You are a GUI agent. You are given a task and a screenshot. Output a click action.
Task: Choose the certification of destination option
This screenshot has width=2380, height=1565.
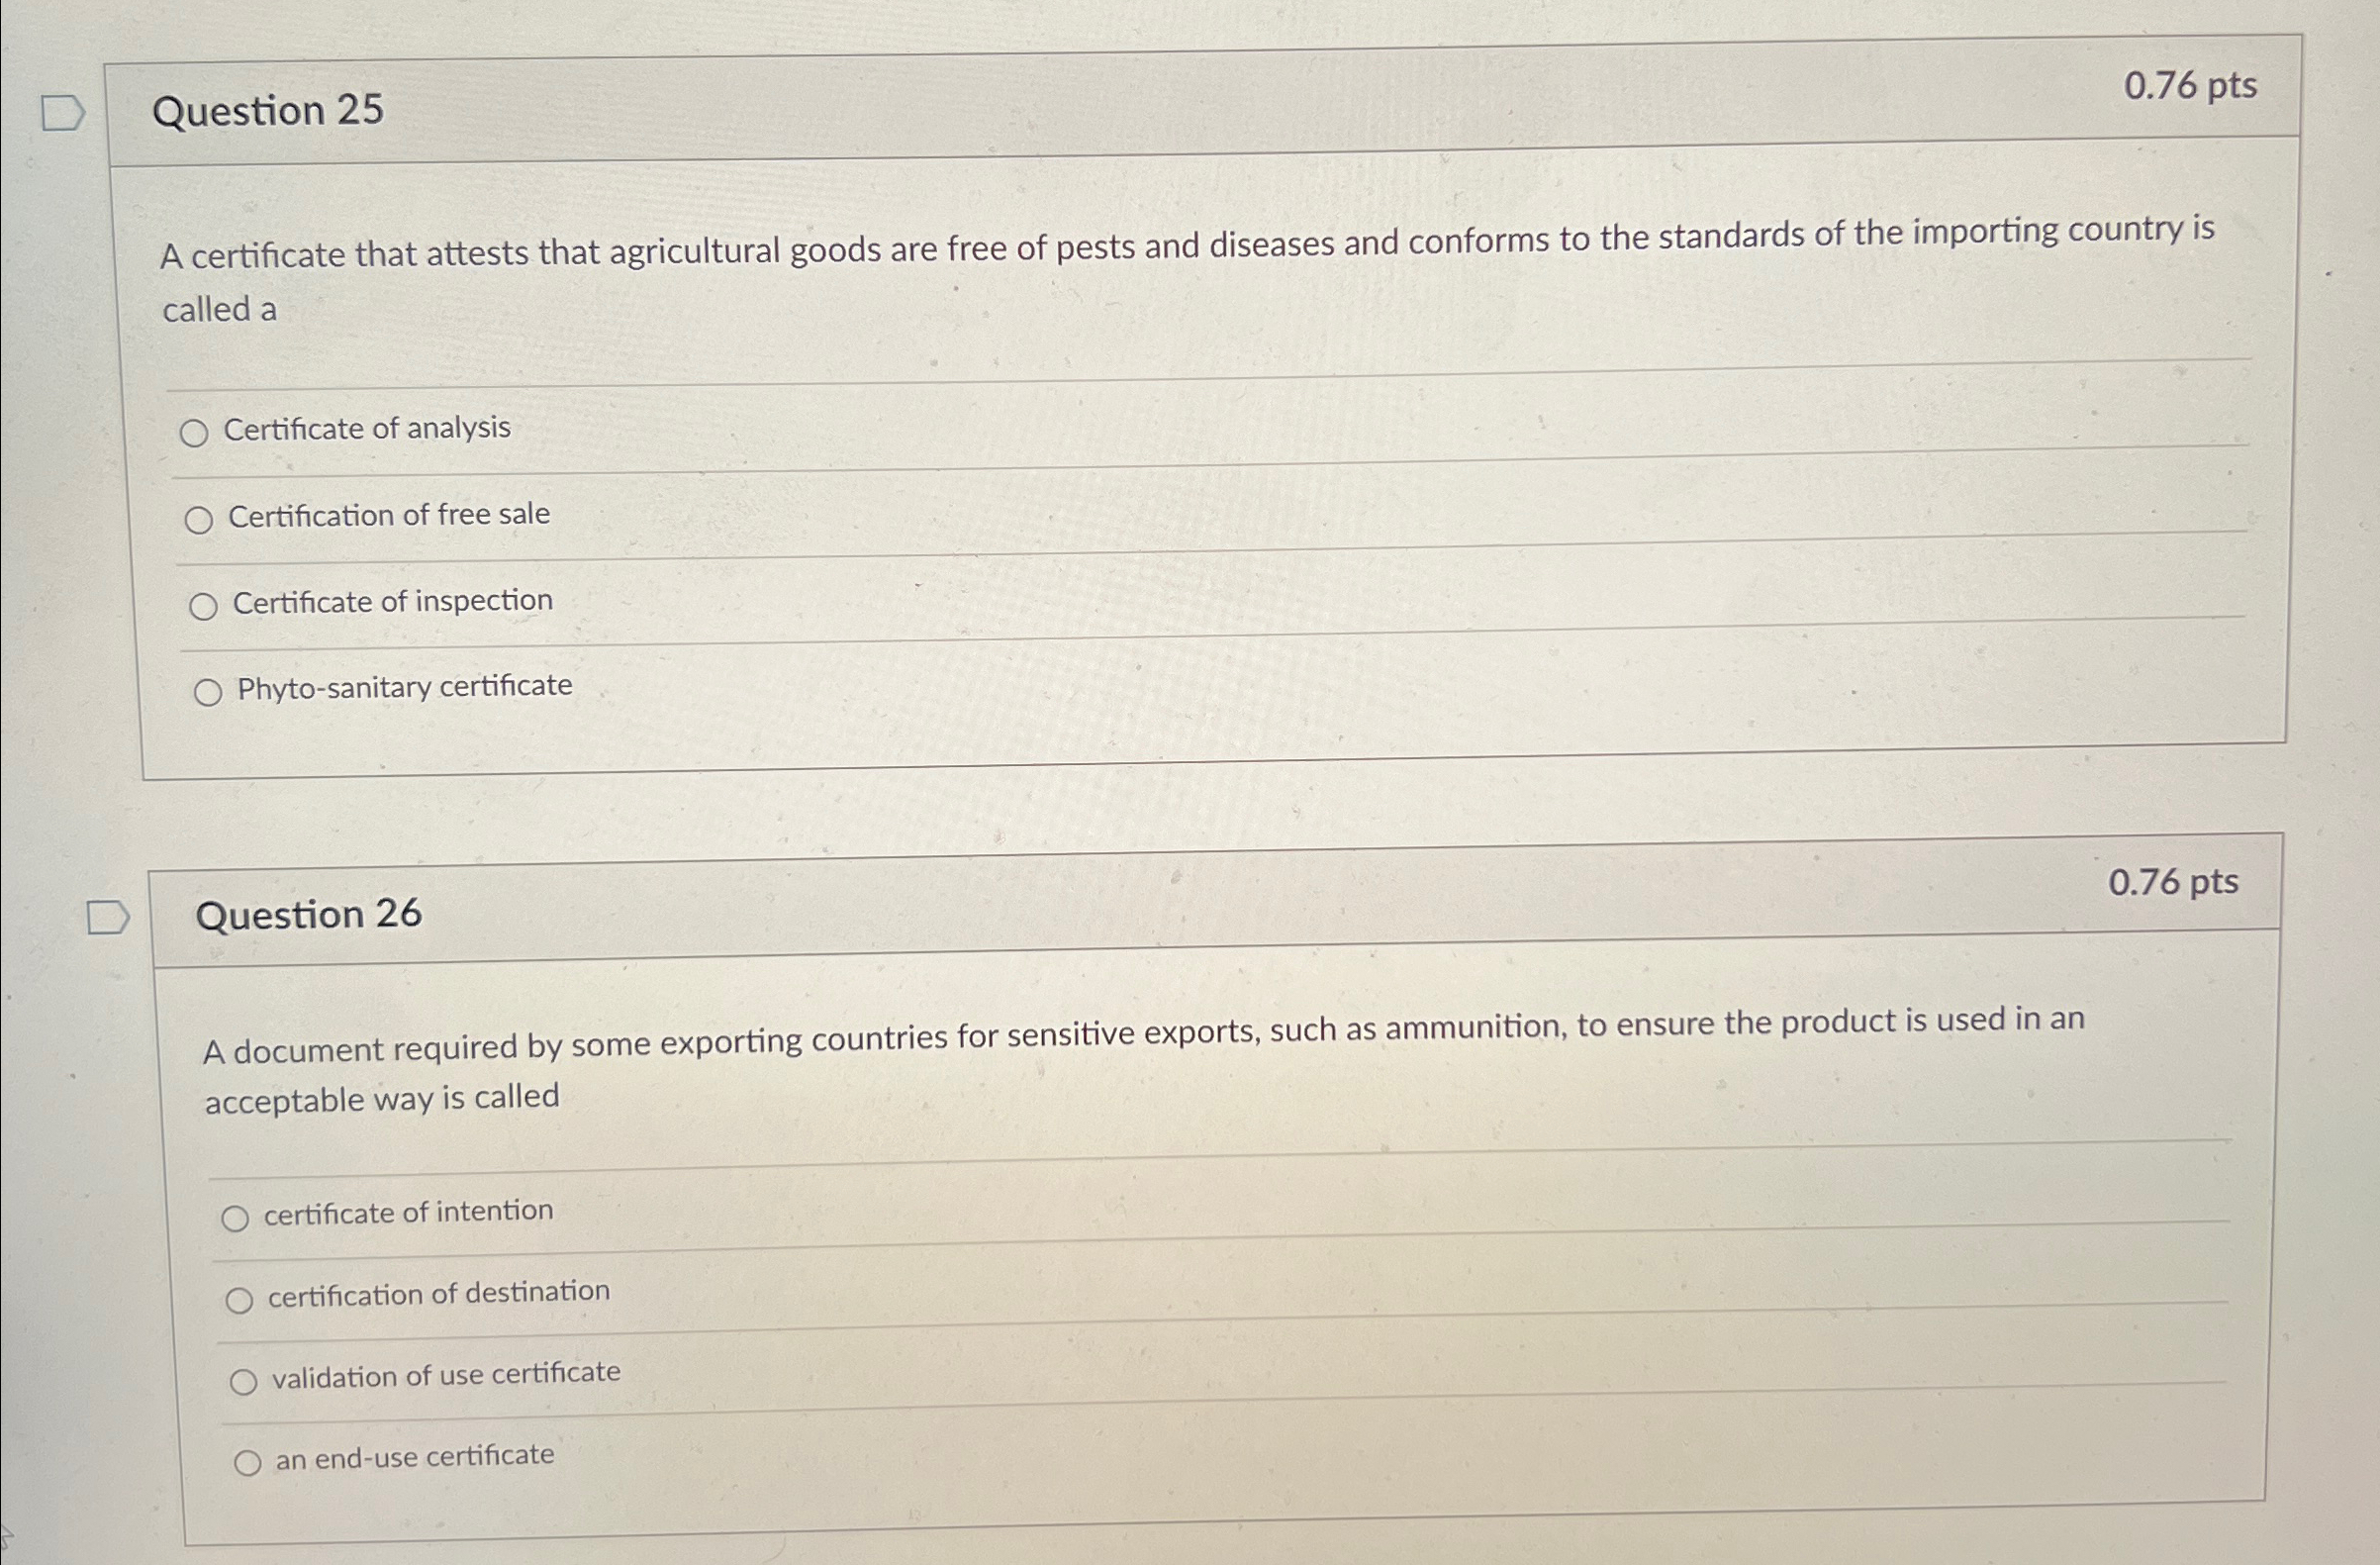coord(240,1299)
